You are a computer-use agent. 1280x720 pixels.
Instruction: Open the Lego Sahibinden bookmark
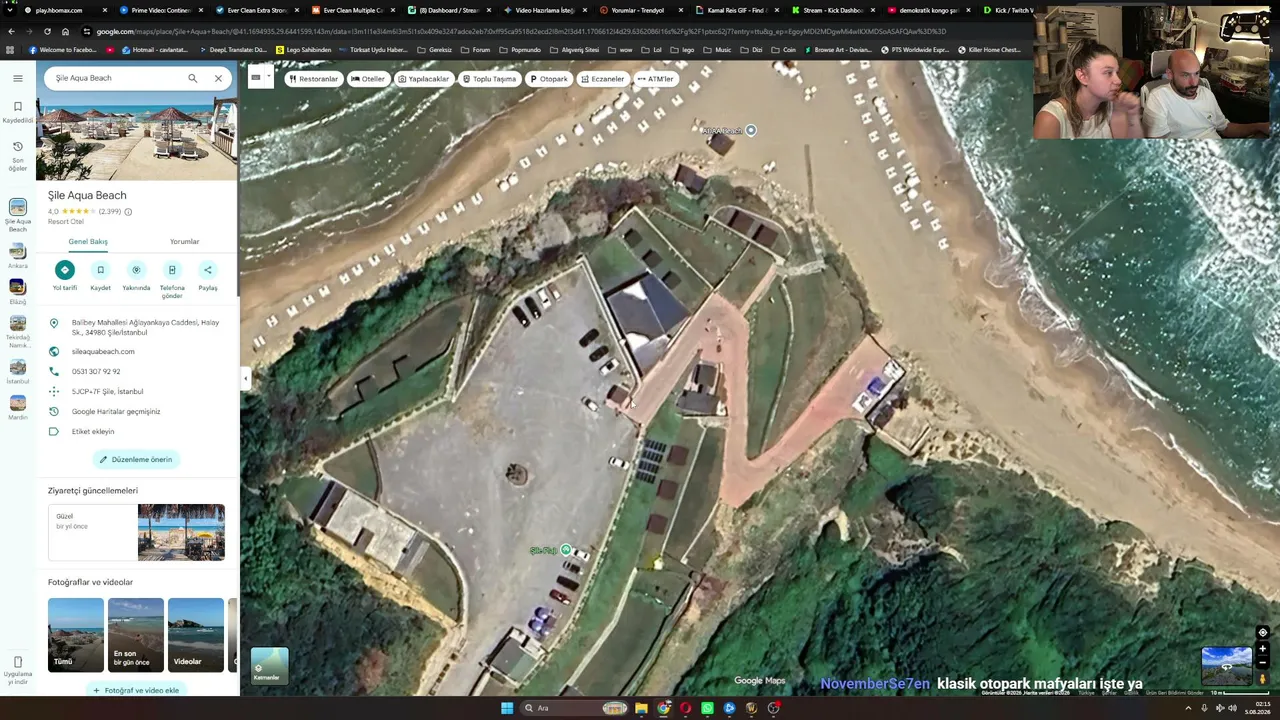pyautogui.click(x=303, y=50)
